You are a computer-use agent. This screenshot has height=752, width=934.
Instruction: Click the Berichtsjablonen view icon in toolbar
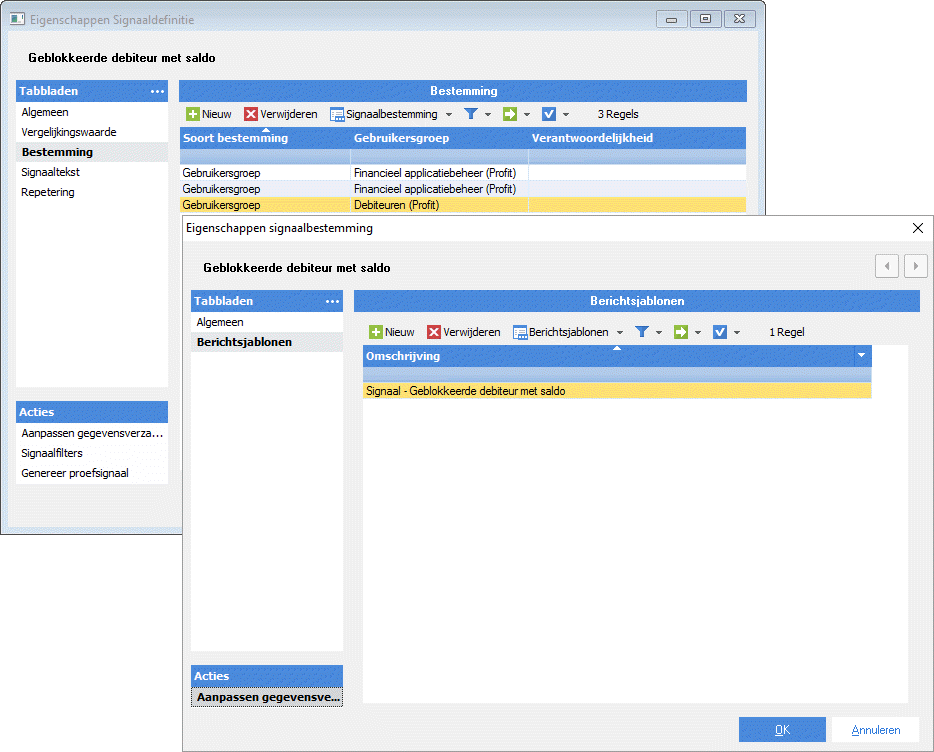pyautogui.click(x=520, y=332)
